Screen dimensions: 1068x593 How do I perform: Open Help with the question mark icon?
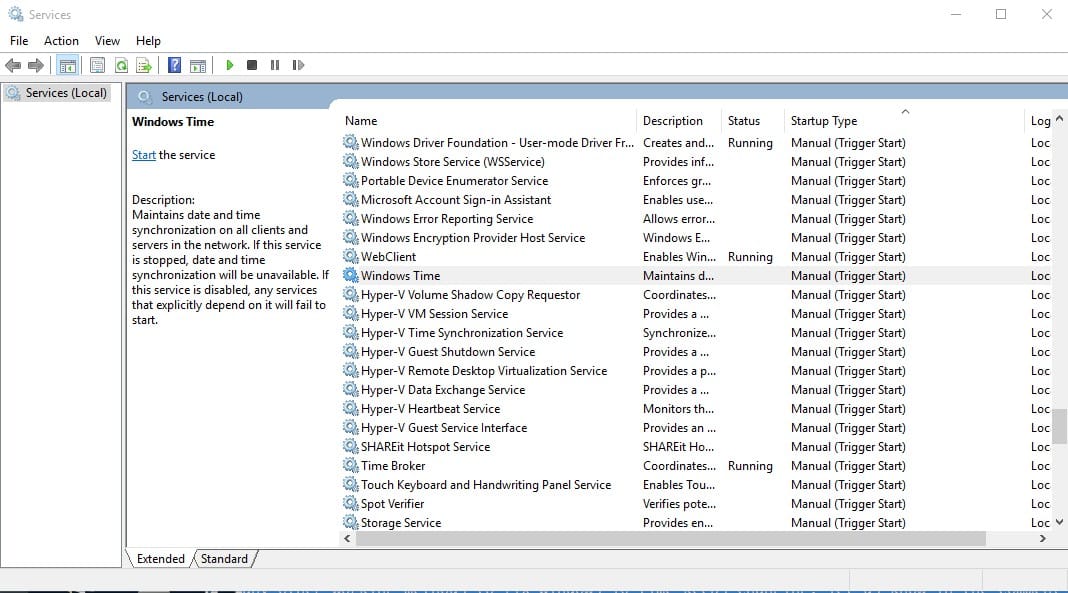(174, 65)
